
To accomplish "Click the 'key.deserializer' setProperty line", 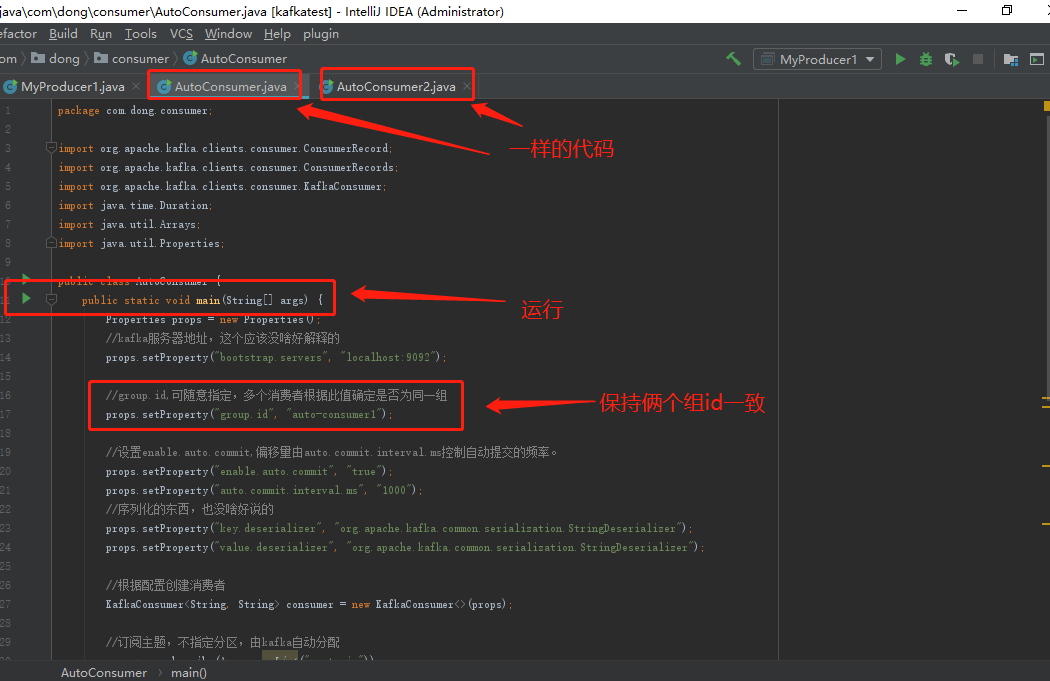I will coord(399,528).
